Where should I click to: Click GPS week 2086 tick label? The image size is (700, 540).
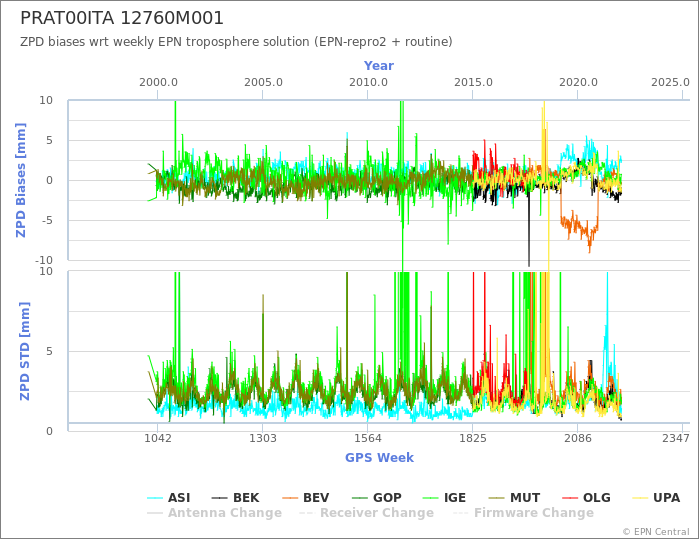tap(578, 438)
